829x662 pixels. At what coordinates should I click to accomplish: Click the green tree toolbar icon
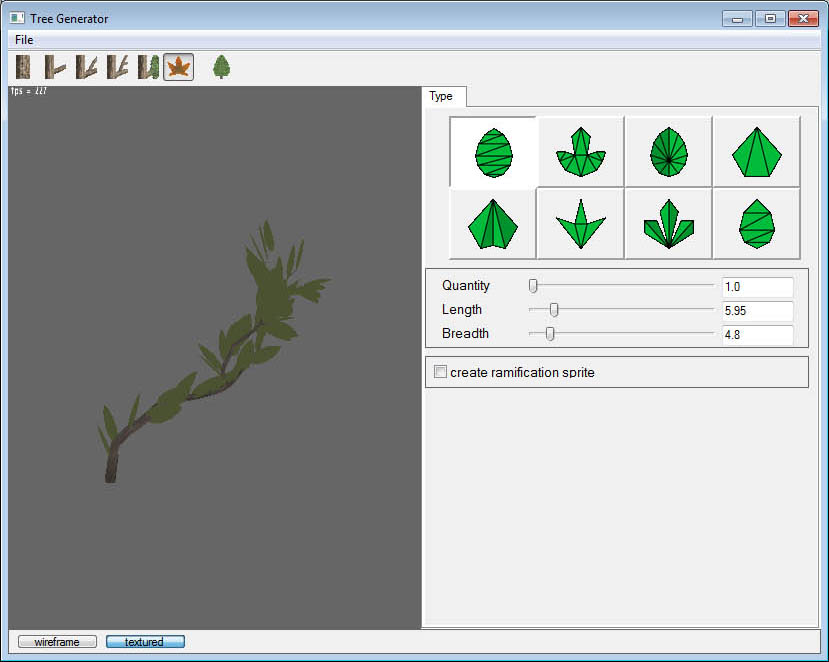point(221,67)
